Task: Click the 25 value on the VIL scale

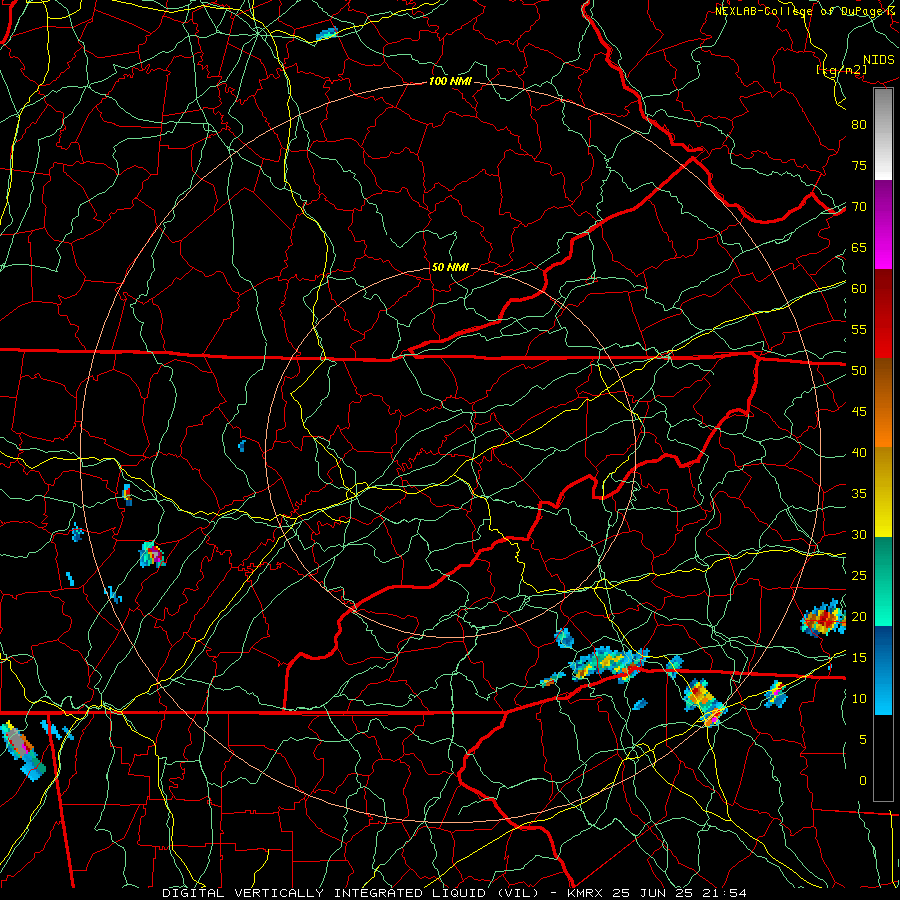Action: (x=859, y=576)
